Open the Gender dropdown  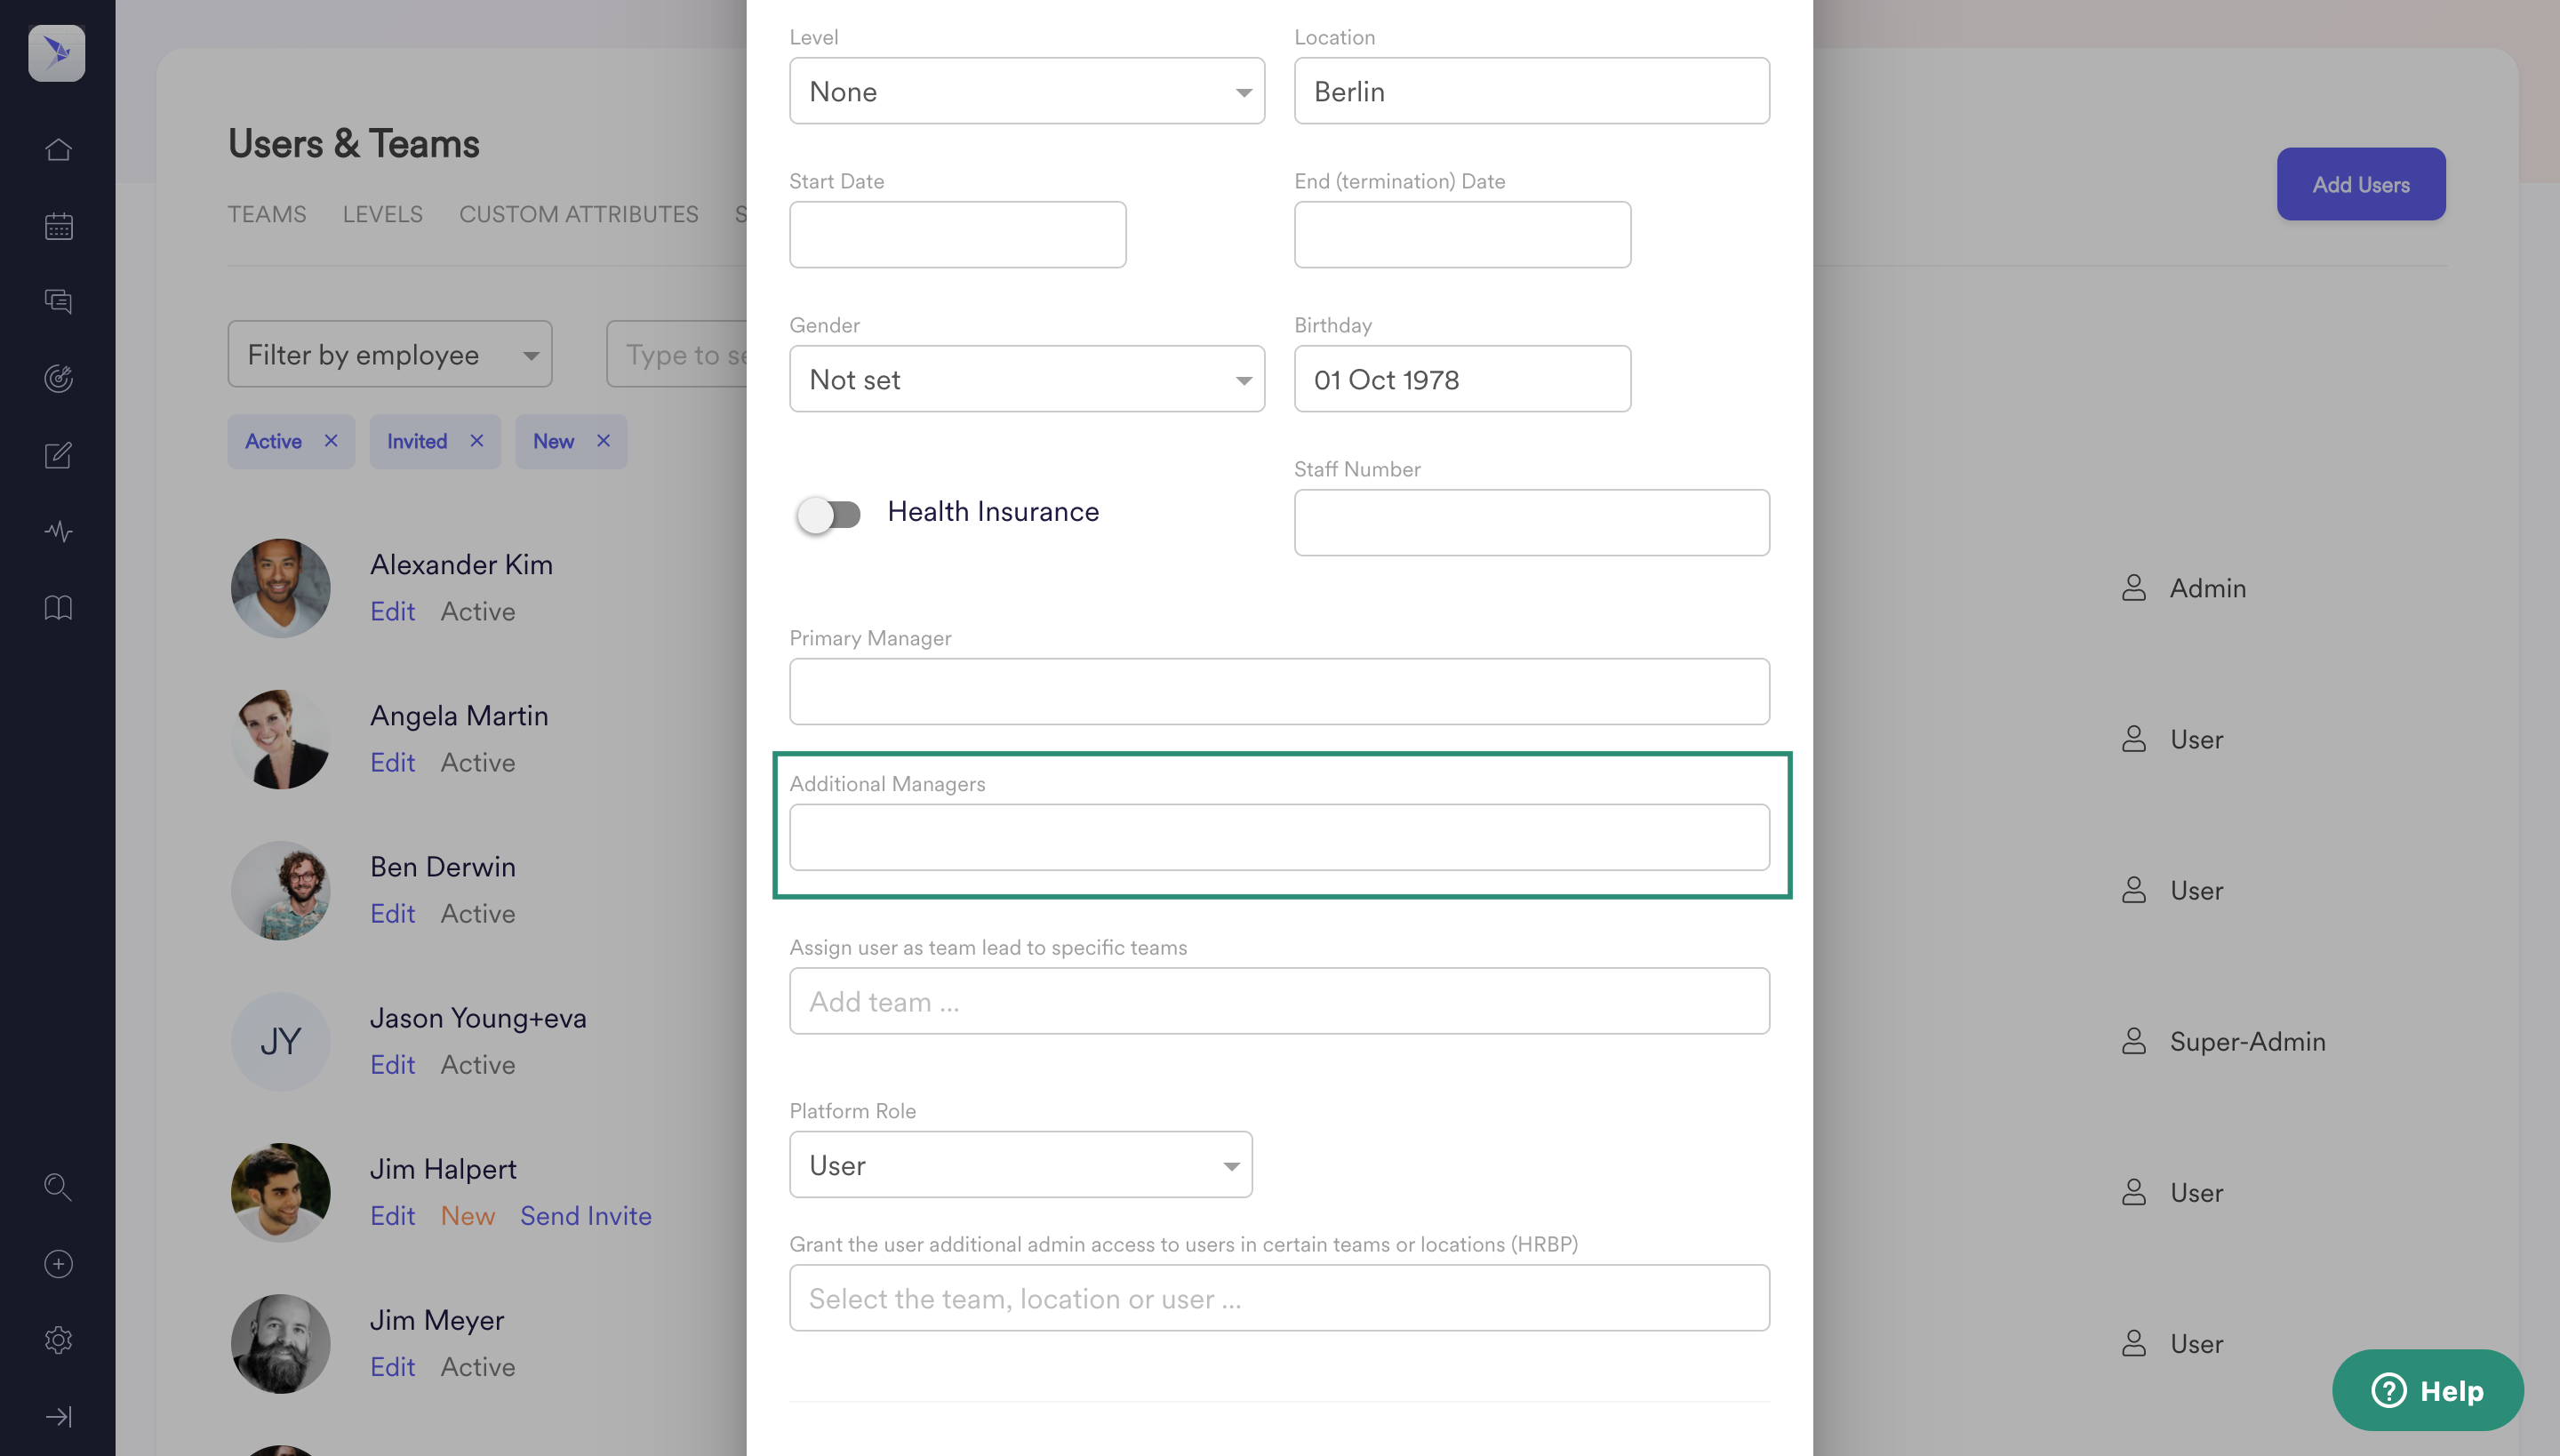coord(1026,379)
